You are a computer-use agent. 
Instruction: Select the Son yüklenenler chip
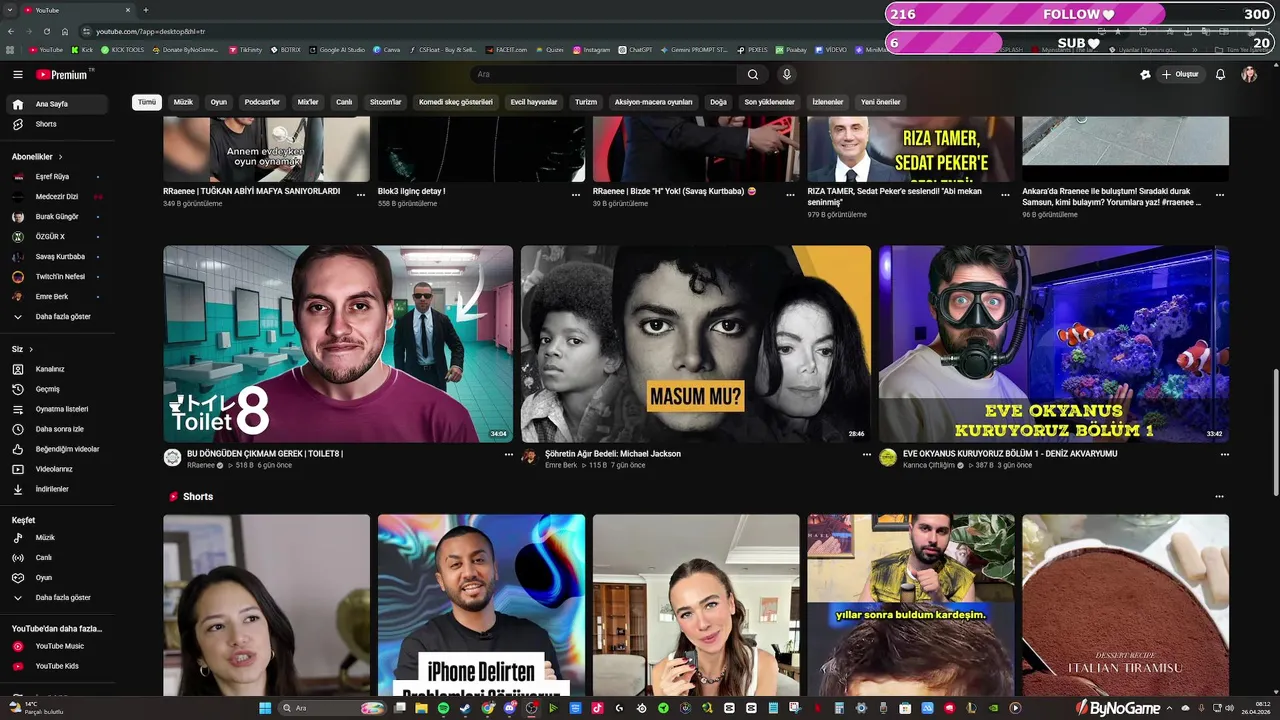coord(769,102)
